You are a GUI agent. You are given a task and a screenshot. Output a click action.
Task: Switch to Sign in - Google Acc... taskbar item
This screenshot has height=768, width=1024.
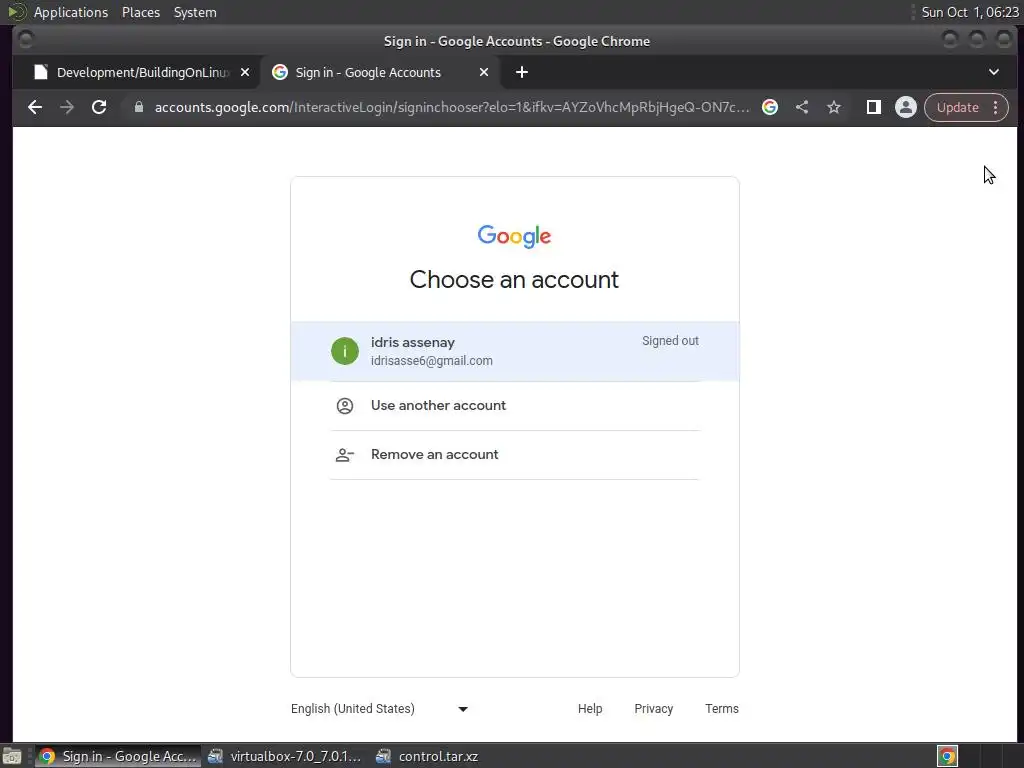click(118, 756)
